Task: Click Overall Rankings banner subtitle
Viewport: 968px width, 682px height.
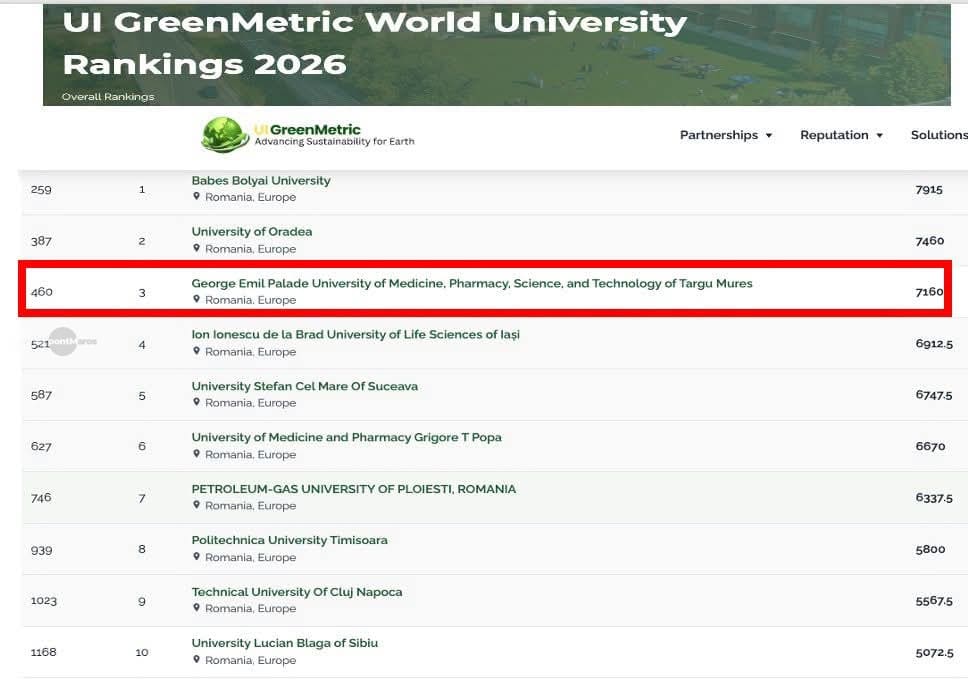Action: (108, 97)
